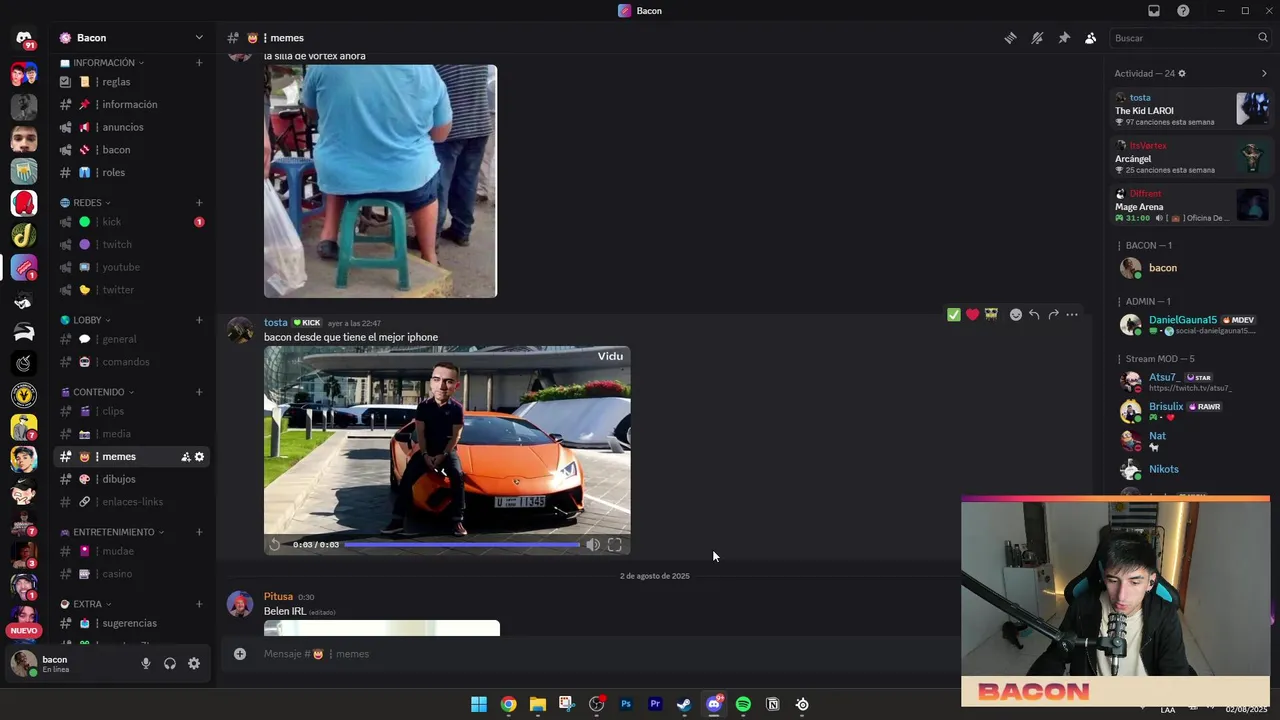Collapse the CONTENIDO category
Image resolution: width=1280 pixels, height=720 pixels.
point(98,392)
